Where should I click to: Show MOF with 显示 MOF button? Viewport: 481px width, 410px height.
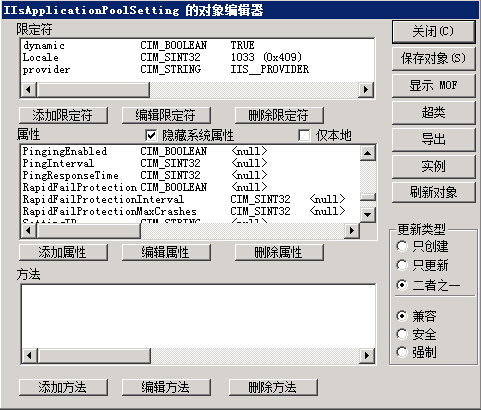click(433, 85)
